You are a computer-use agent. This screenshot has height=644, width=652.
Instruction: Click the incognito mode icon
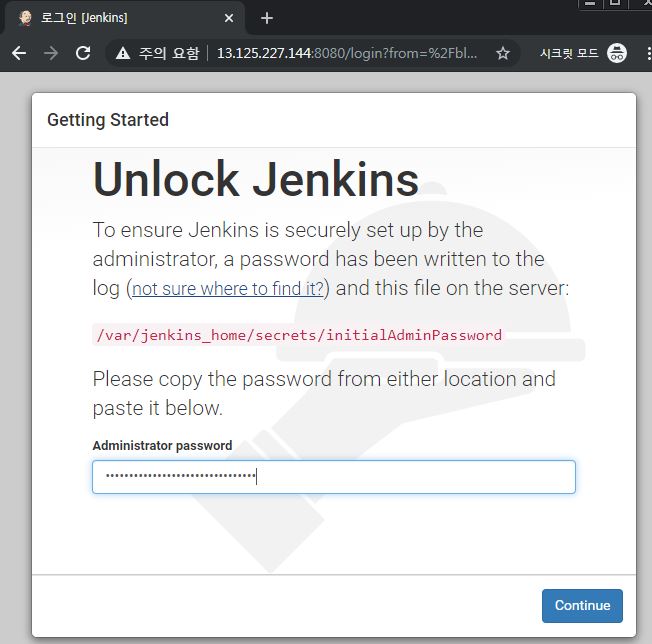point(617,53)
